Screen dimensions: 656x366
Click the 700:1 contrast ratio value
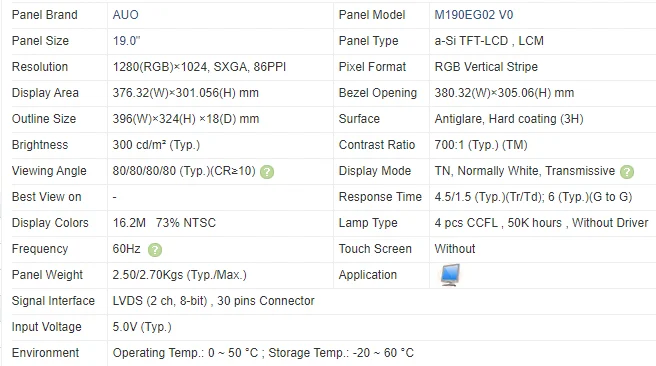[481, 145]
